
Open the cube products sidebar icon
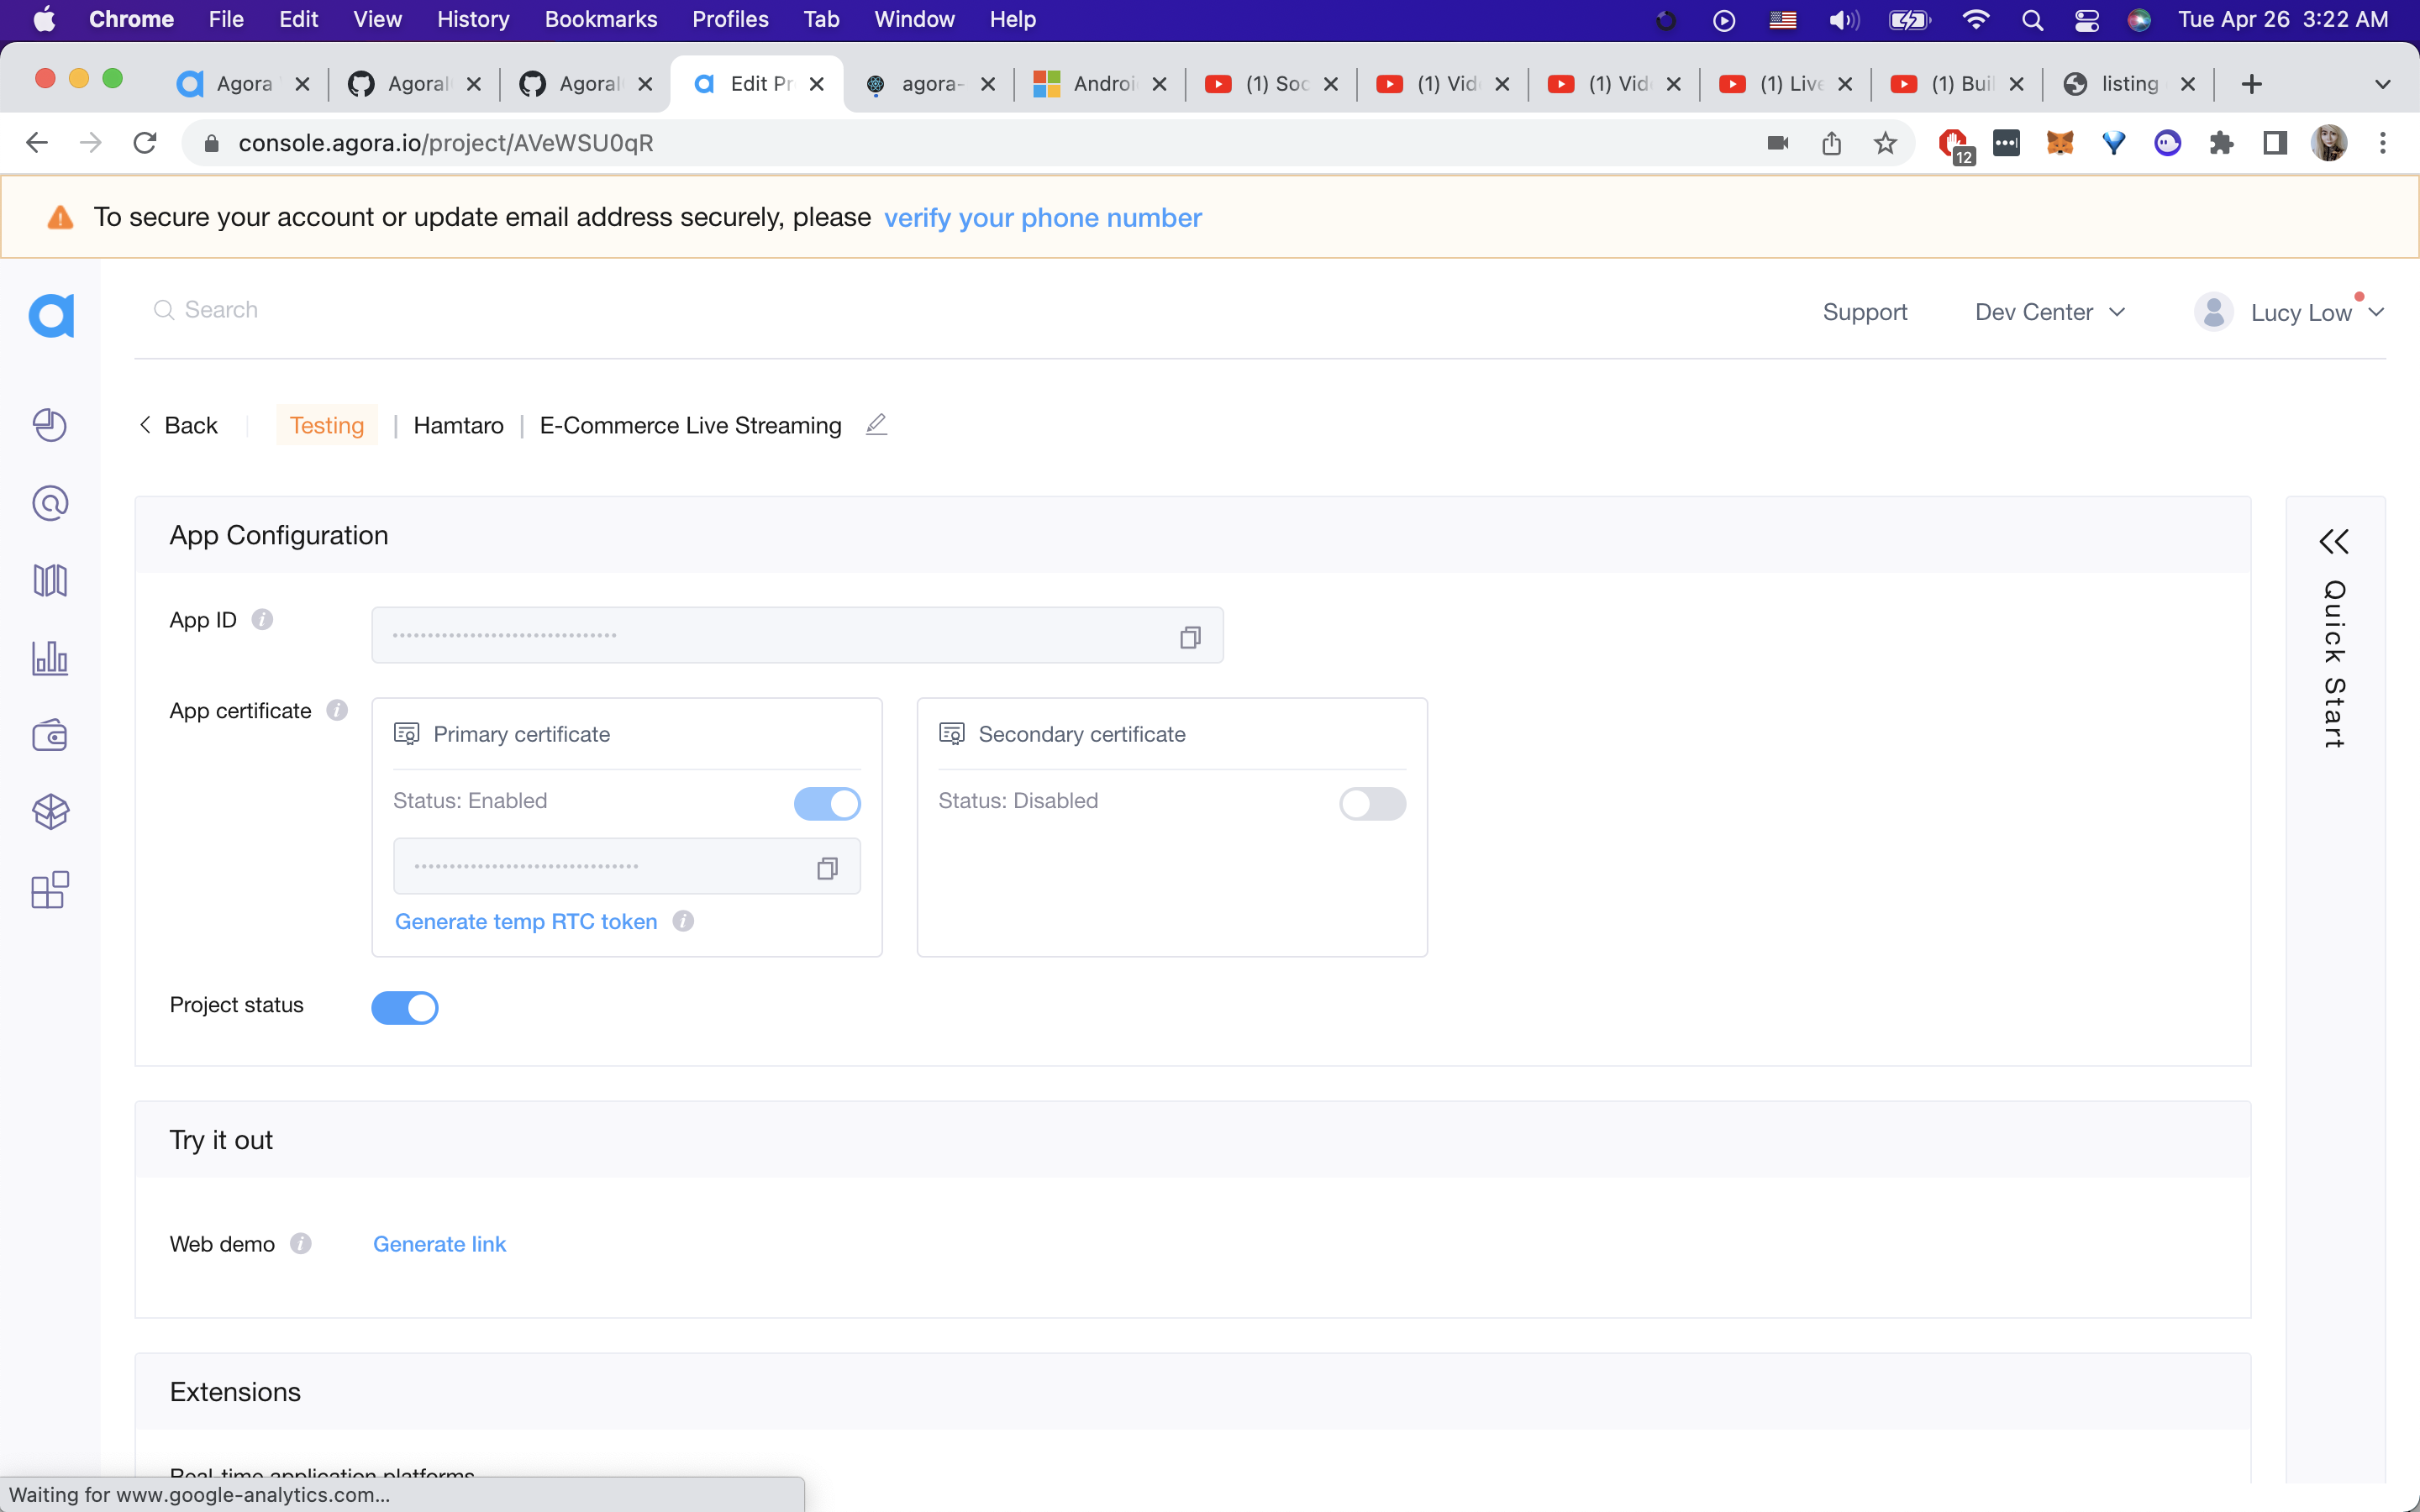(x=50, y=812)
